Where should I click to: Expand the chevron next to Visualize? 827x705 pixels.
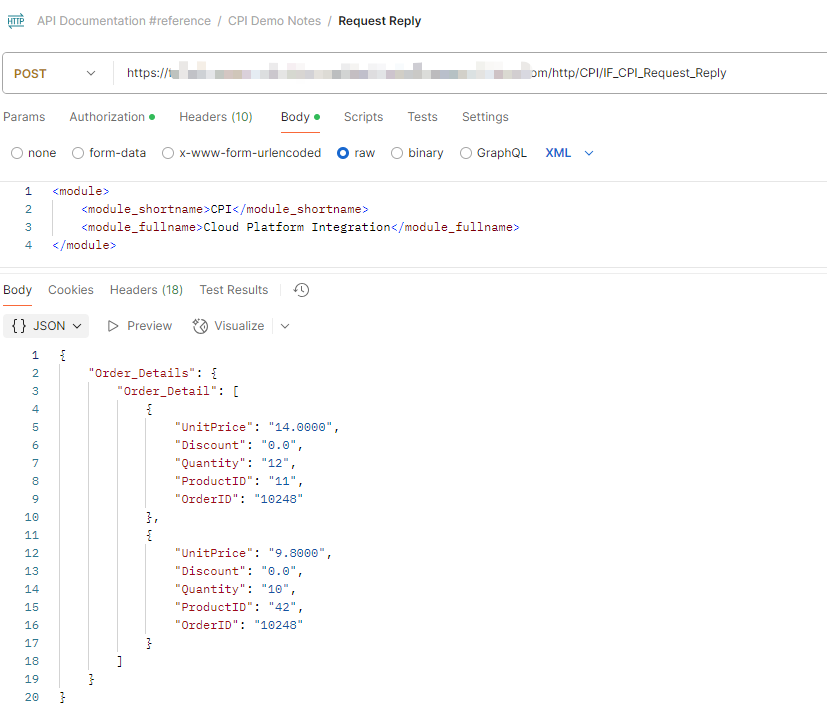tap(285, 326)
